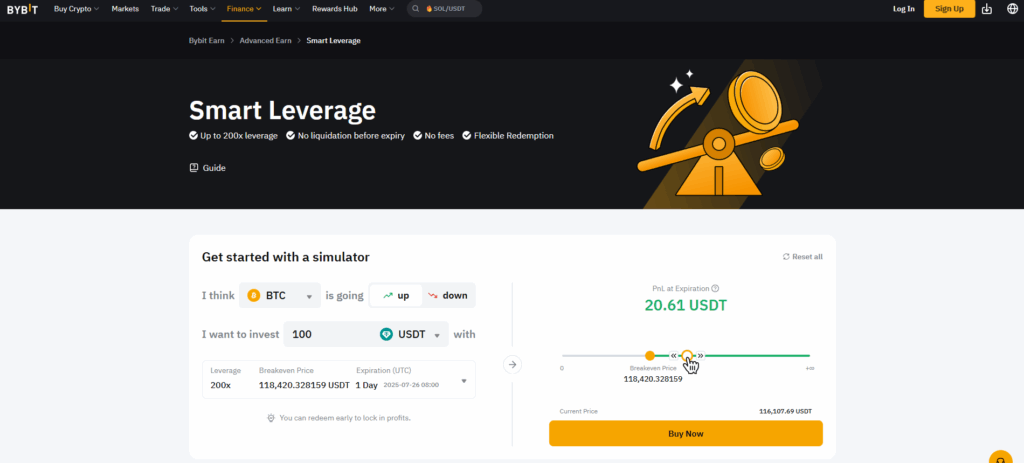Click the Reset all refresh icon

786,257
